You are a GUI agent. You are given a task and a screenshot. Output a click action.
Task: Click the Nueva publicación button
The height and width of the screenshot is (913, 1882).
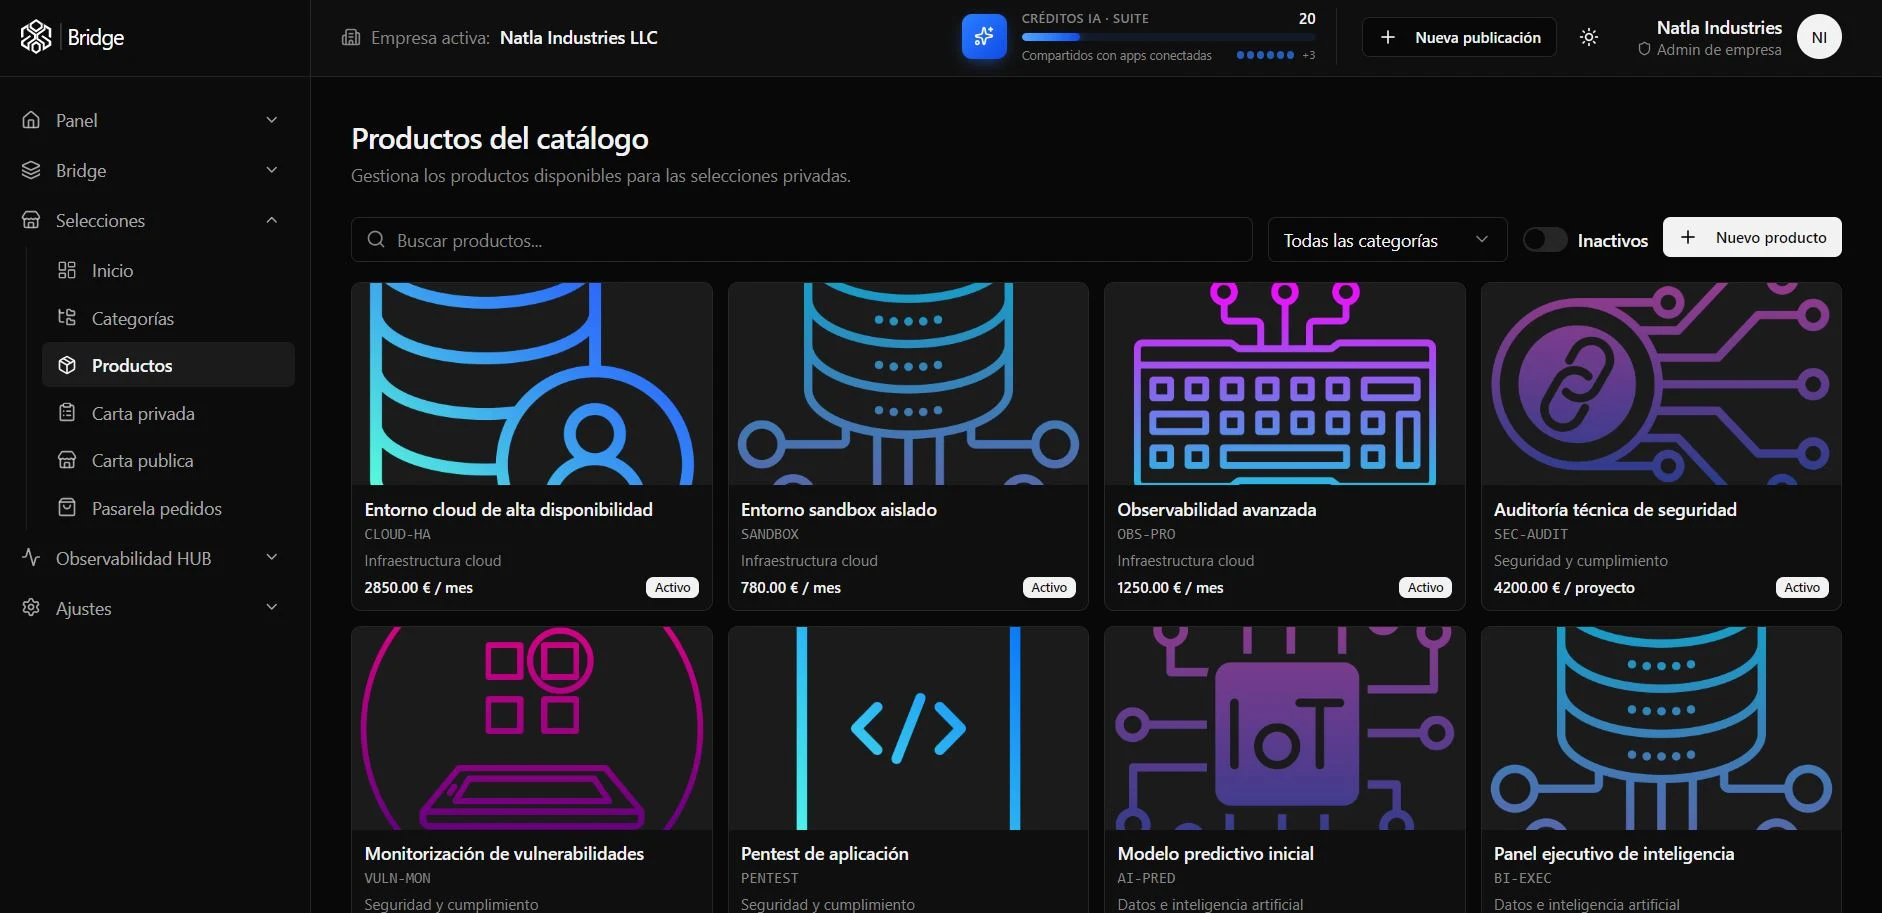(x=1459, y=37)
